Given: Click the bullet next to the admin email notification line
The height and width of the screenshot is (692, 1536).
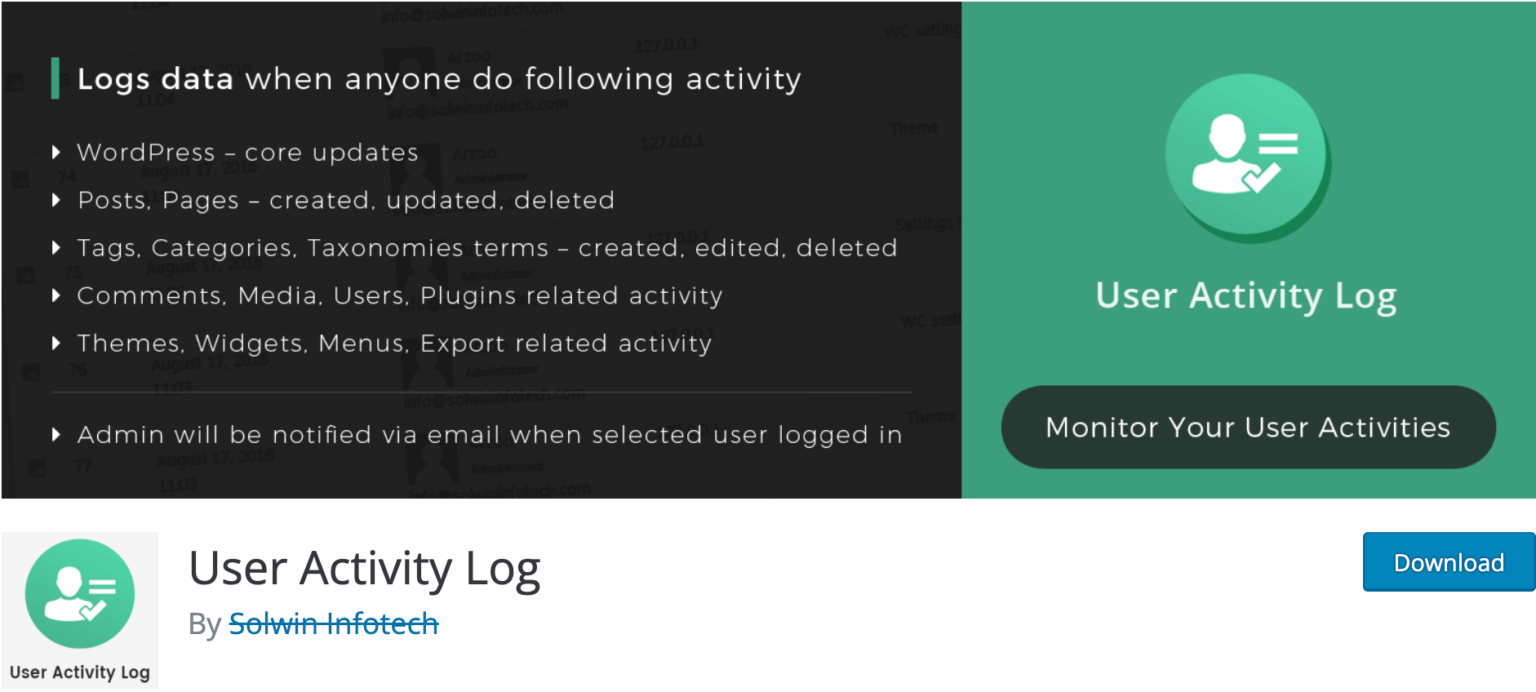Looking at the screenshot, I should coord(56,434).
